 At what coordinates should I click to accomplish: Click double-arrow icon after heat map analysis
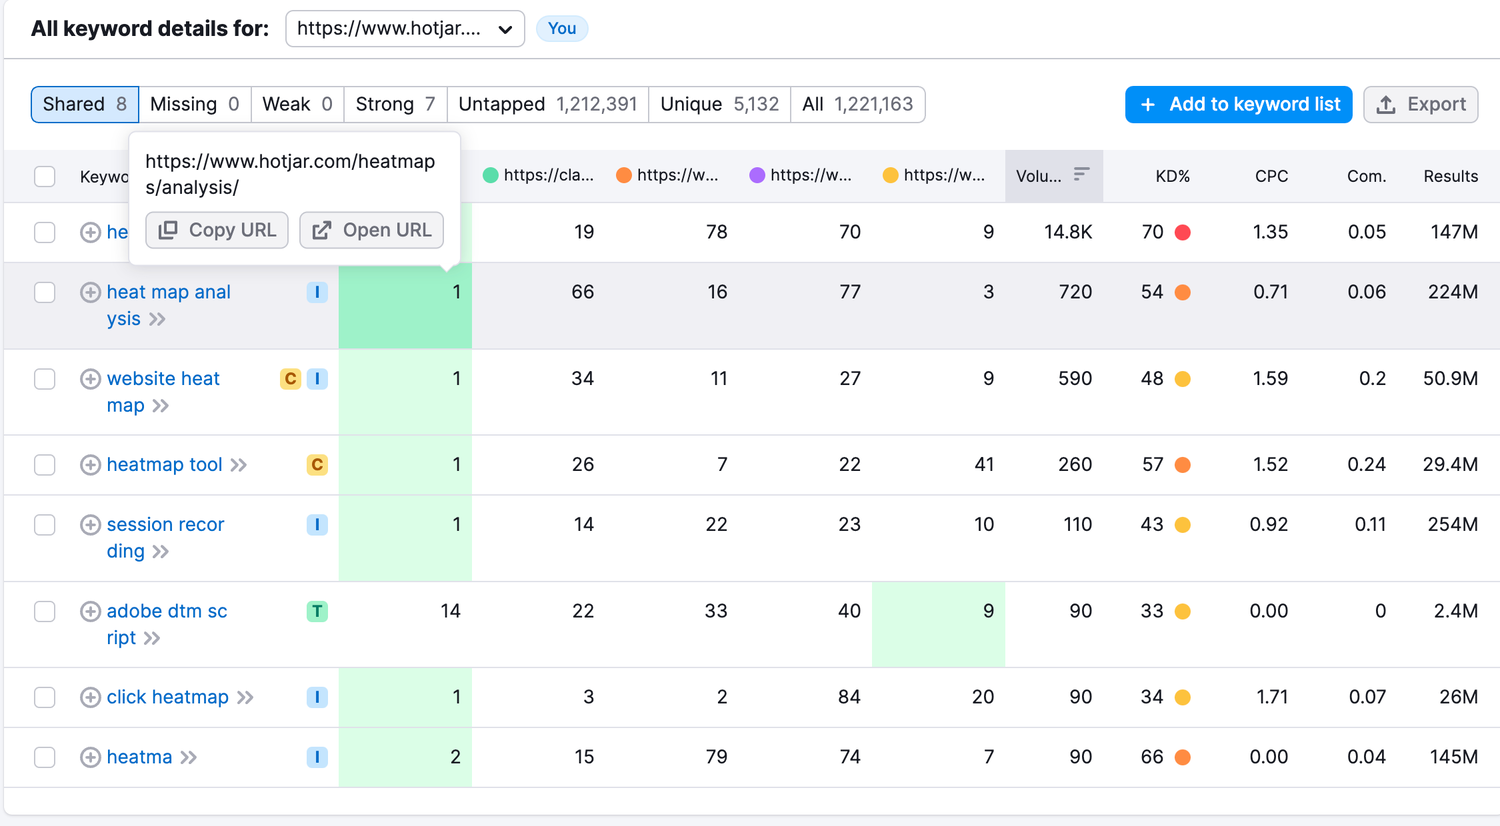[157, 319]
